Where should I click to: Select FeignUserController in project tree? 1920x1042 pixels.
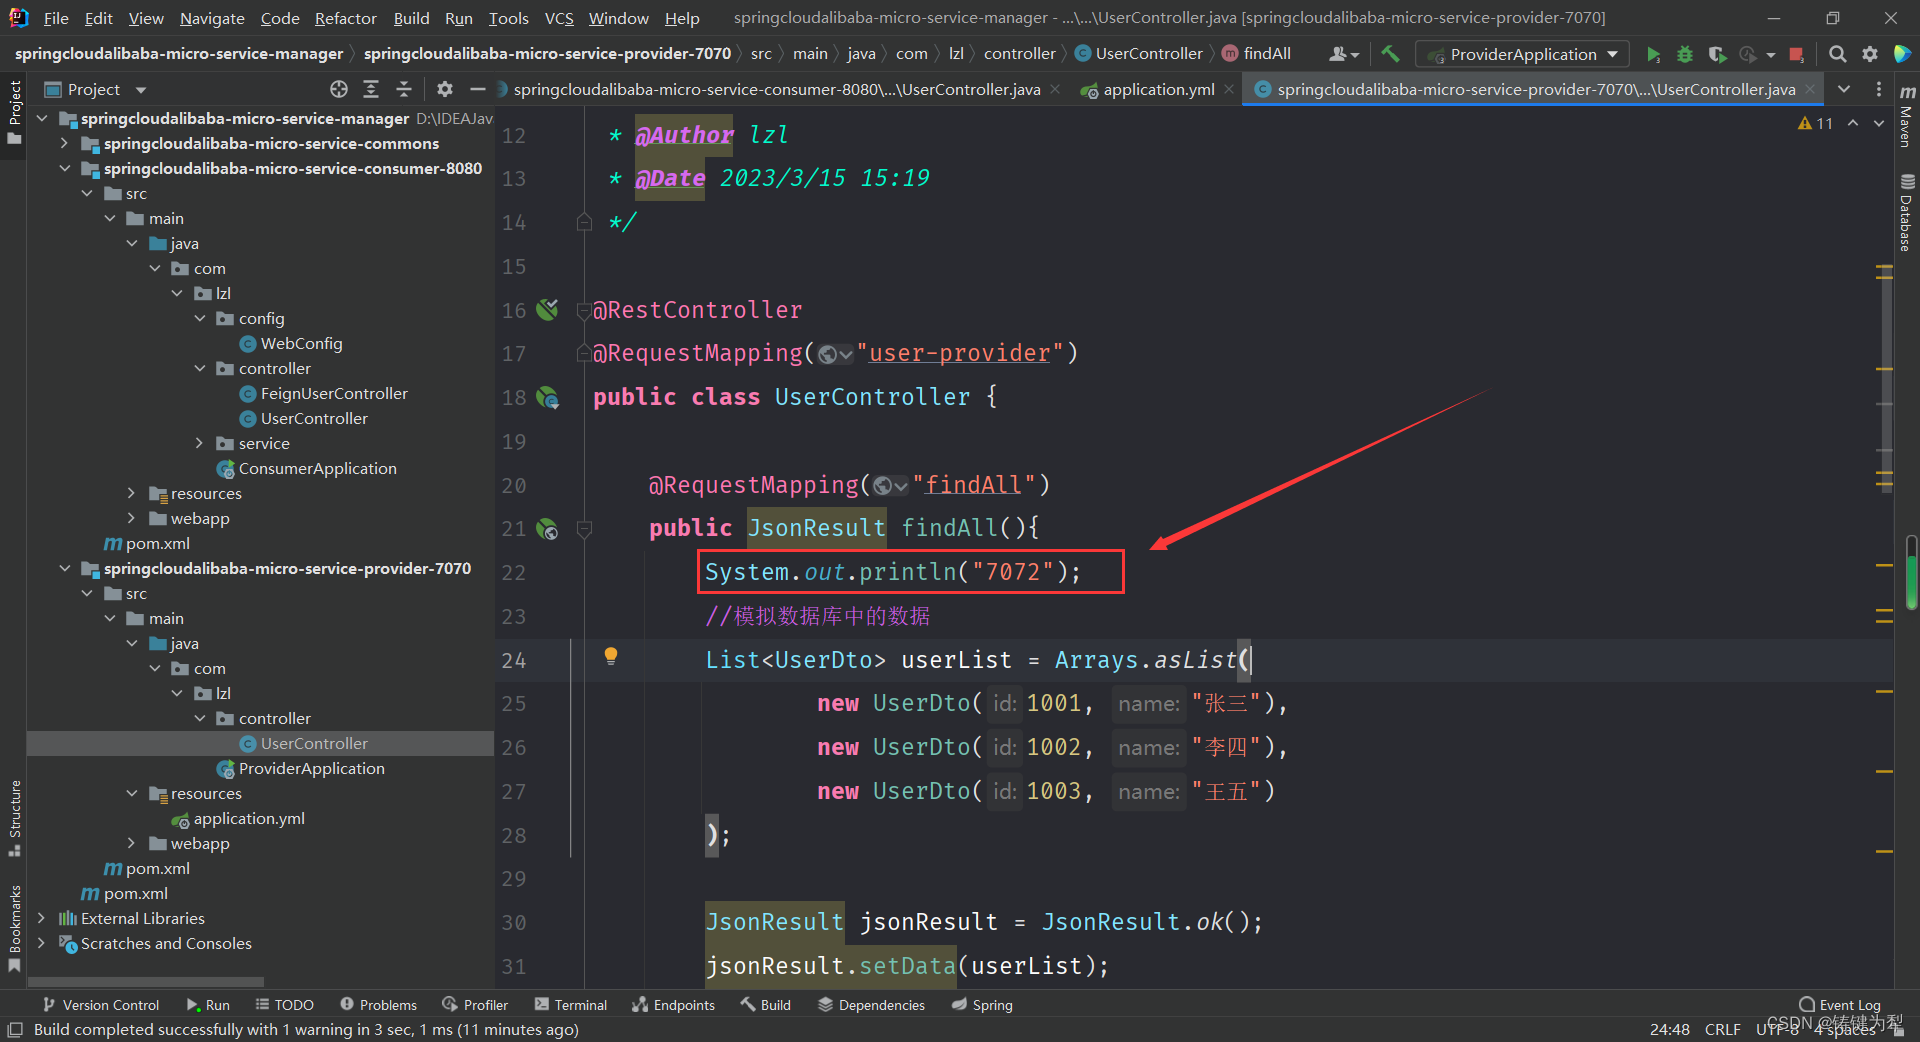point(334,393)
